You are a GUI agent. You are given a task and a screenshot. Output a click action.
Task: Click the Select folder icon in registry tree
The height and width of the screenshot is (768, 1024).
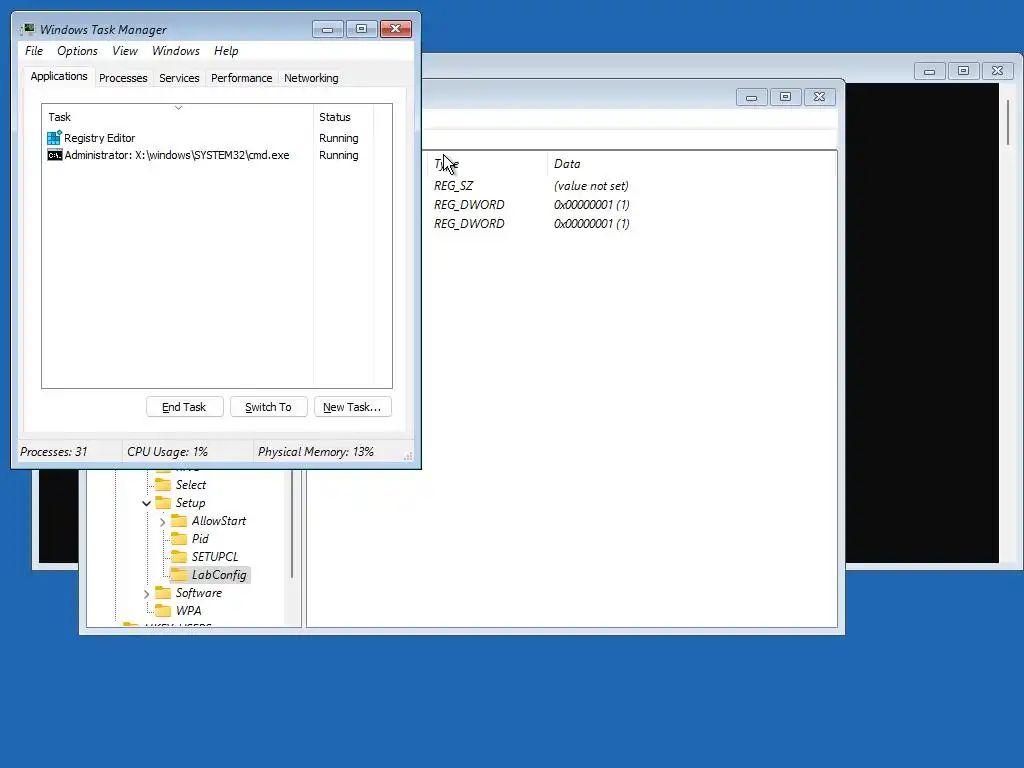click(163, 485)
